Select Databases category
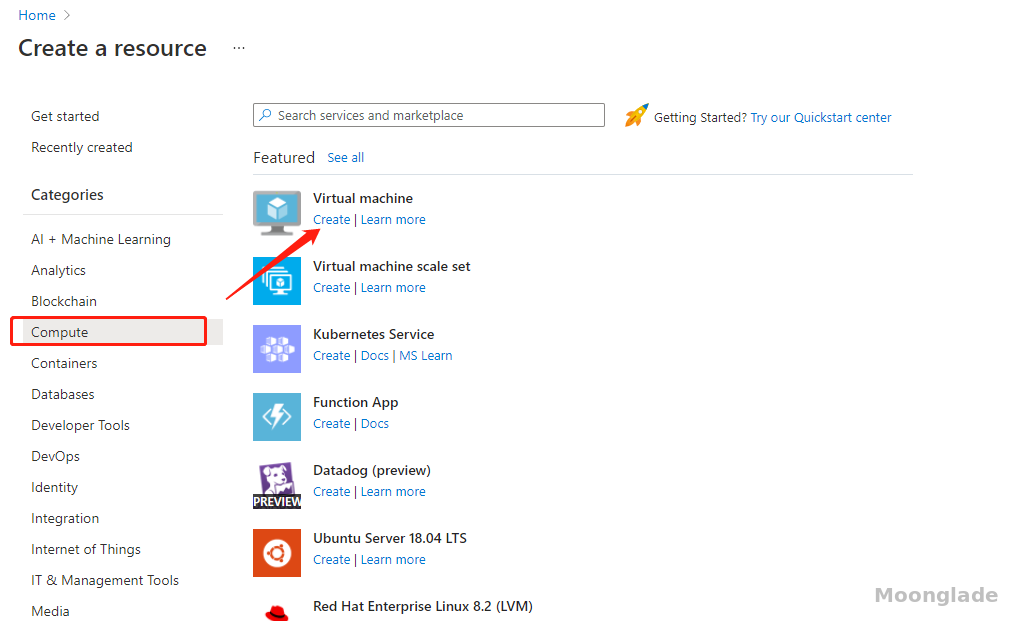 tap(63, 394)
